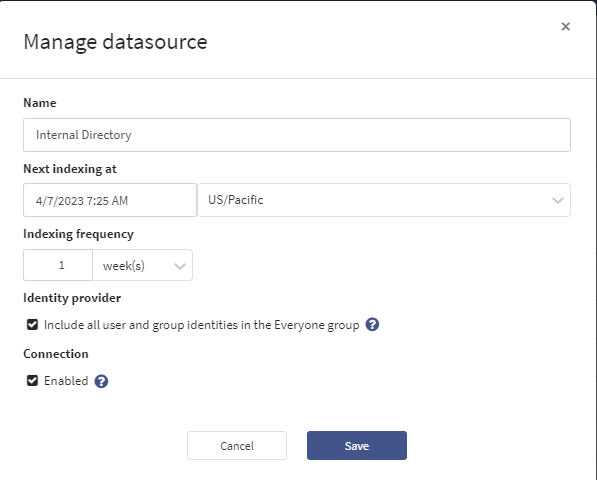Uncheck the Enabled connection checkbox
Image resolution: width=597 pixels, height=480 pixels.
tap(32, 381)
